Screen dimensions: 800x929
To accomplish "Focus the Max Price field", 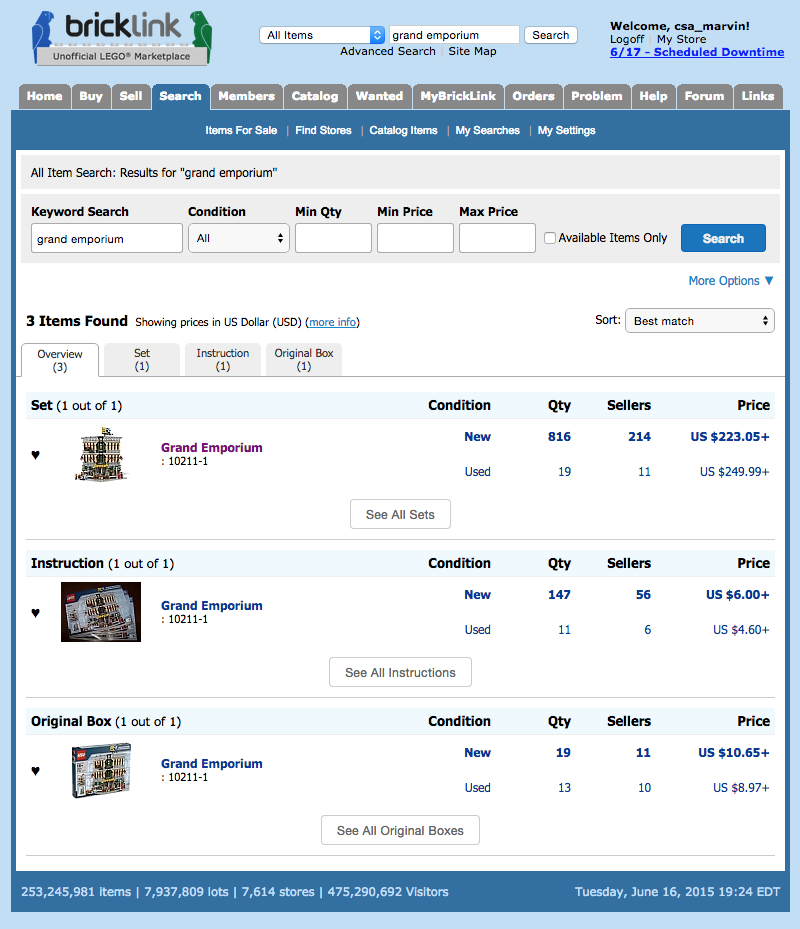I will [497, 238].
